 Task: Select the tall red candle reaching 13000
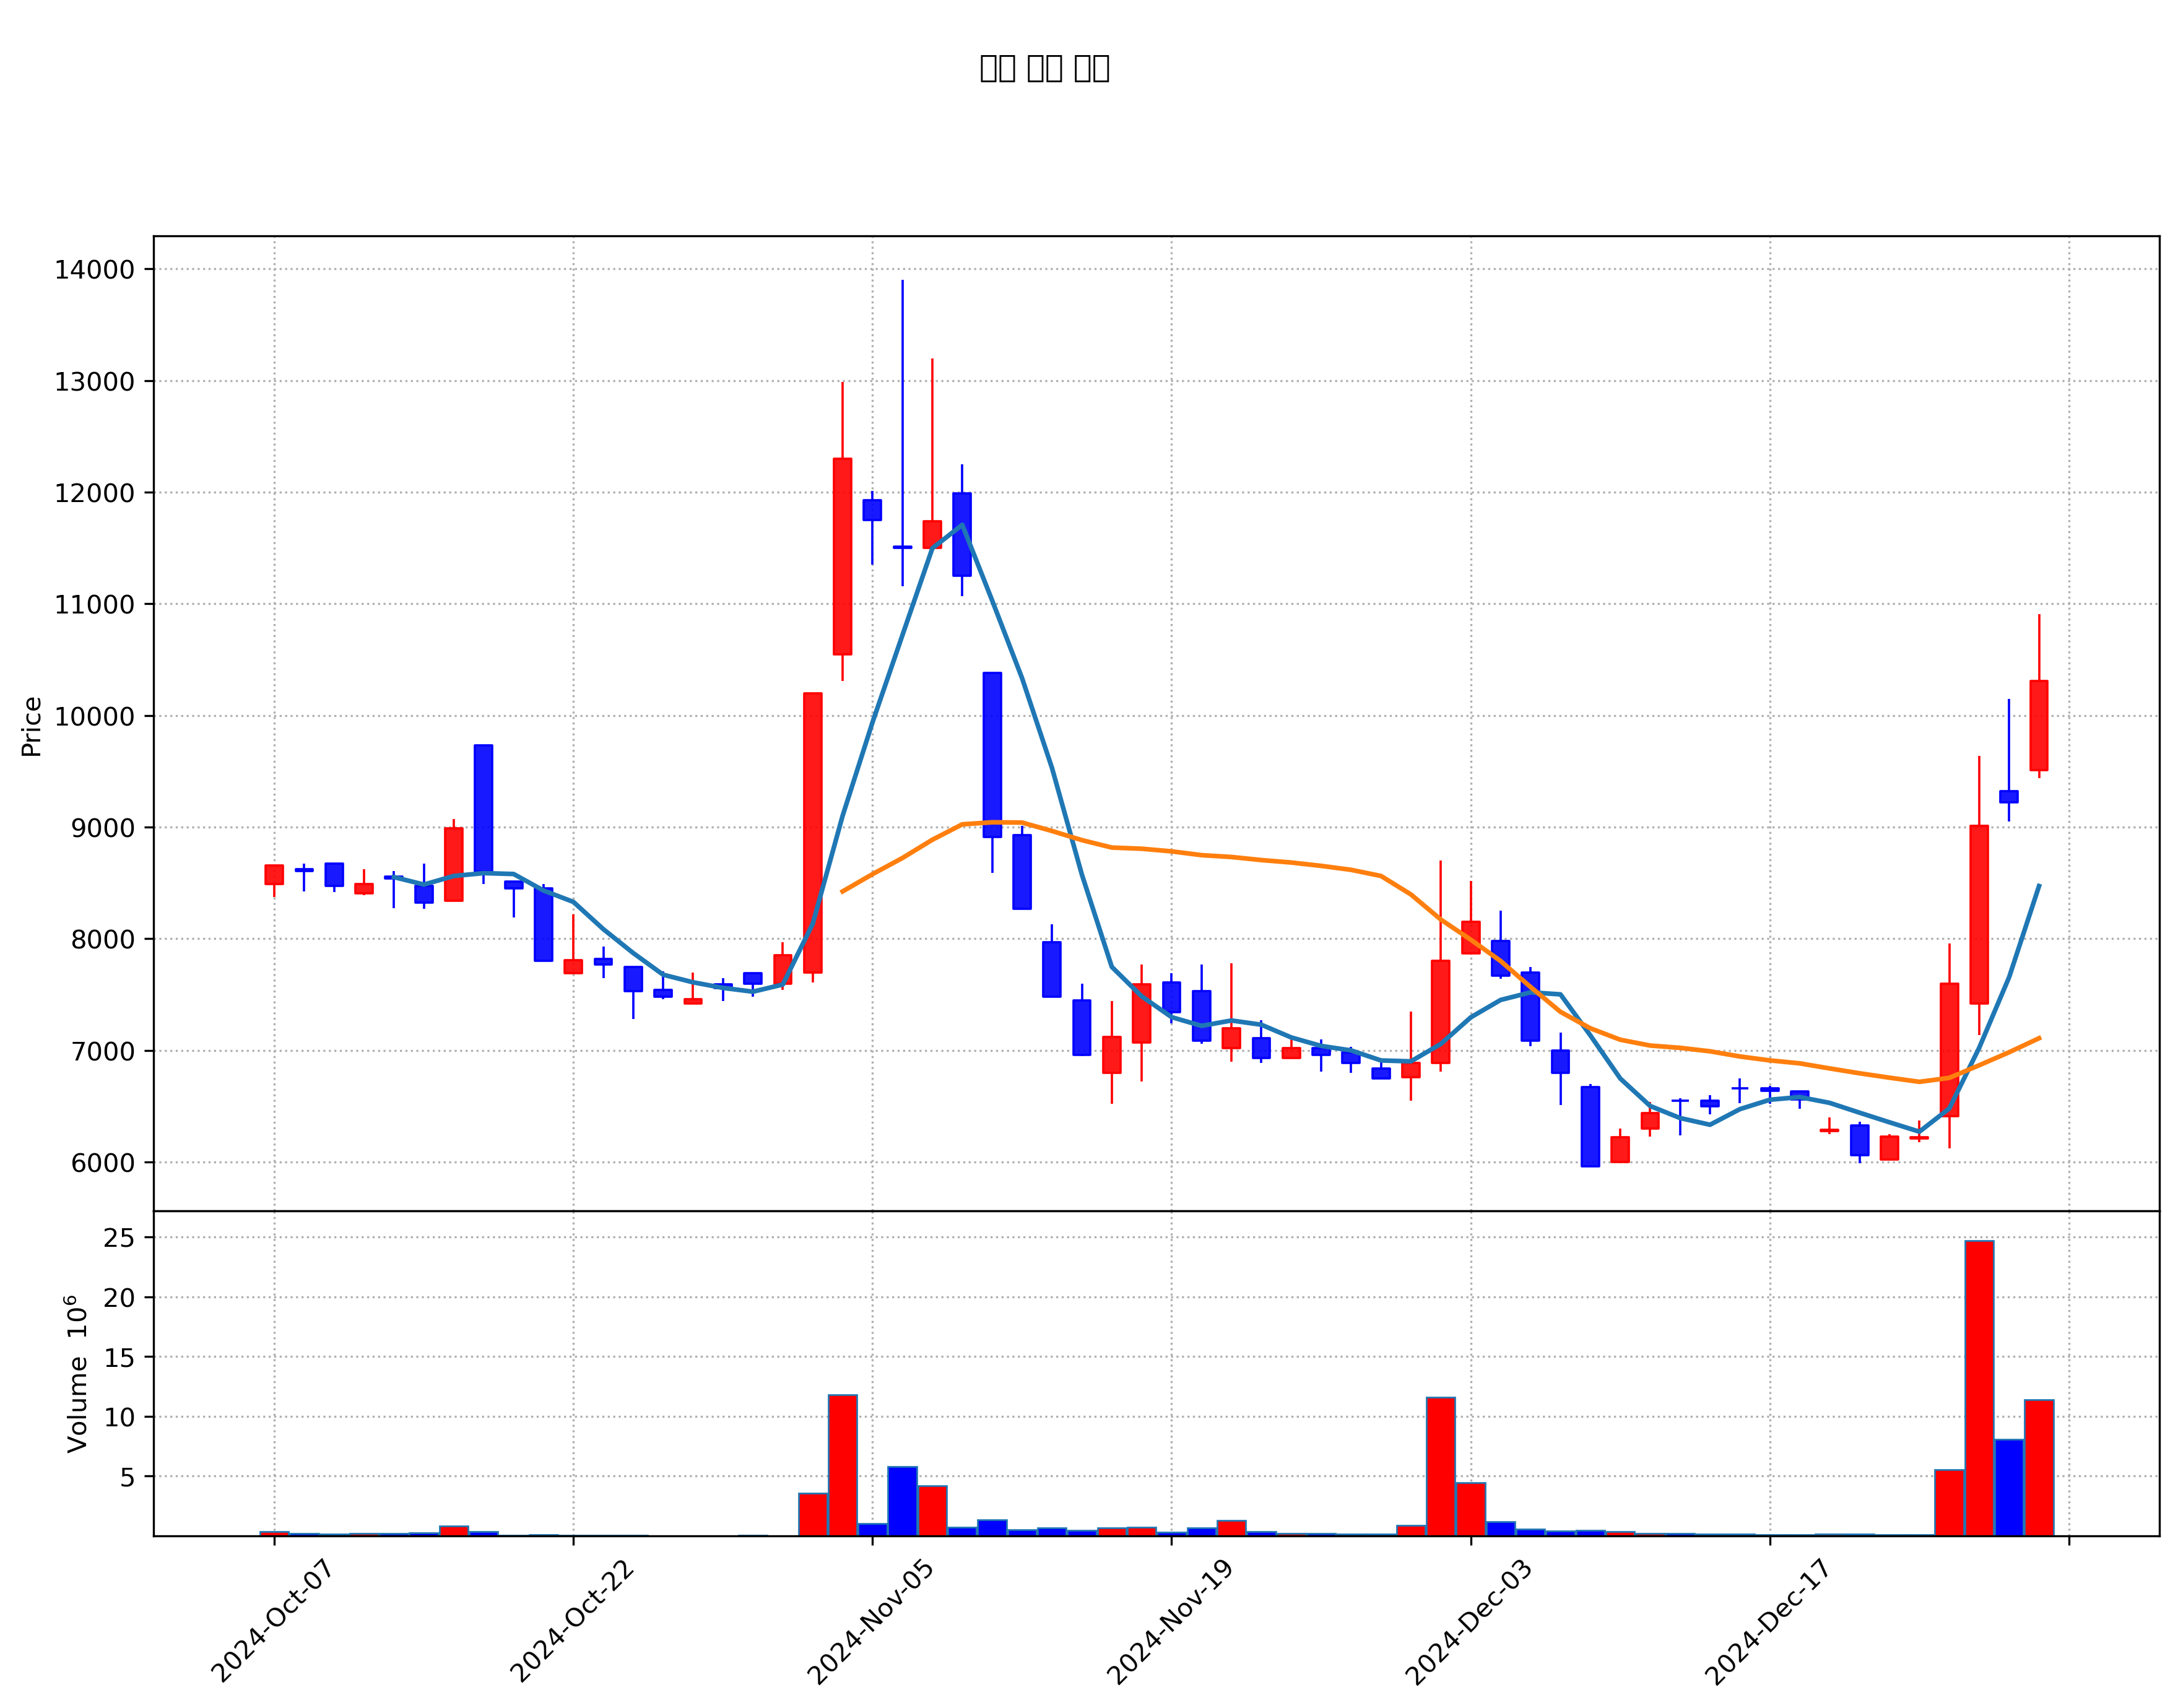coord(842,557)
